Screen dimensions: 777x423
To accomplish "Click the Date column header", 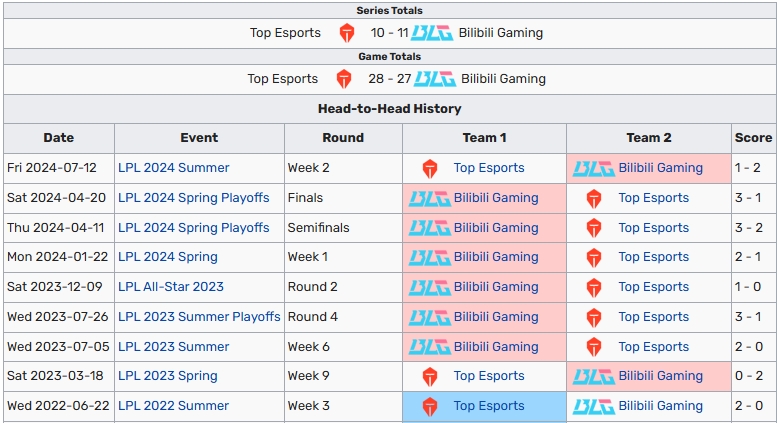I will click(x=58, y=138).
